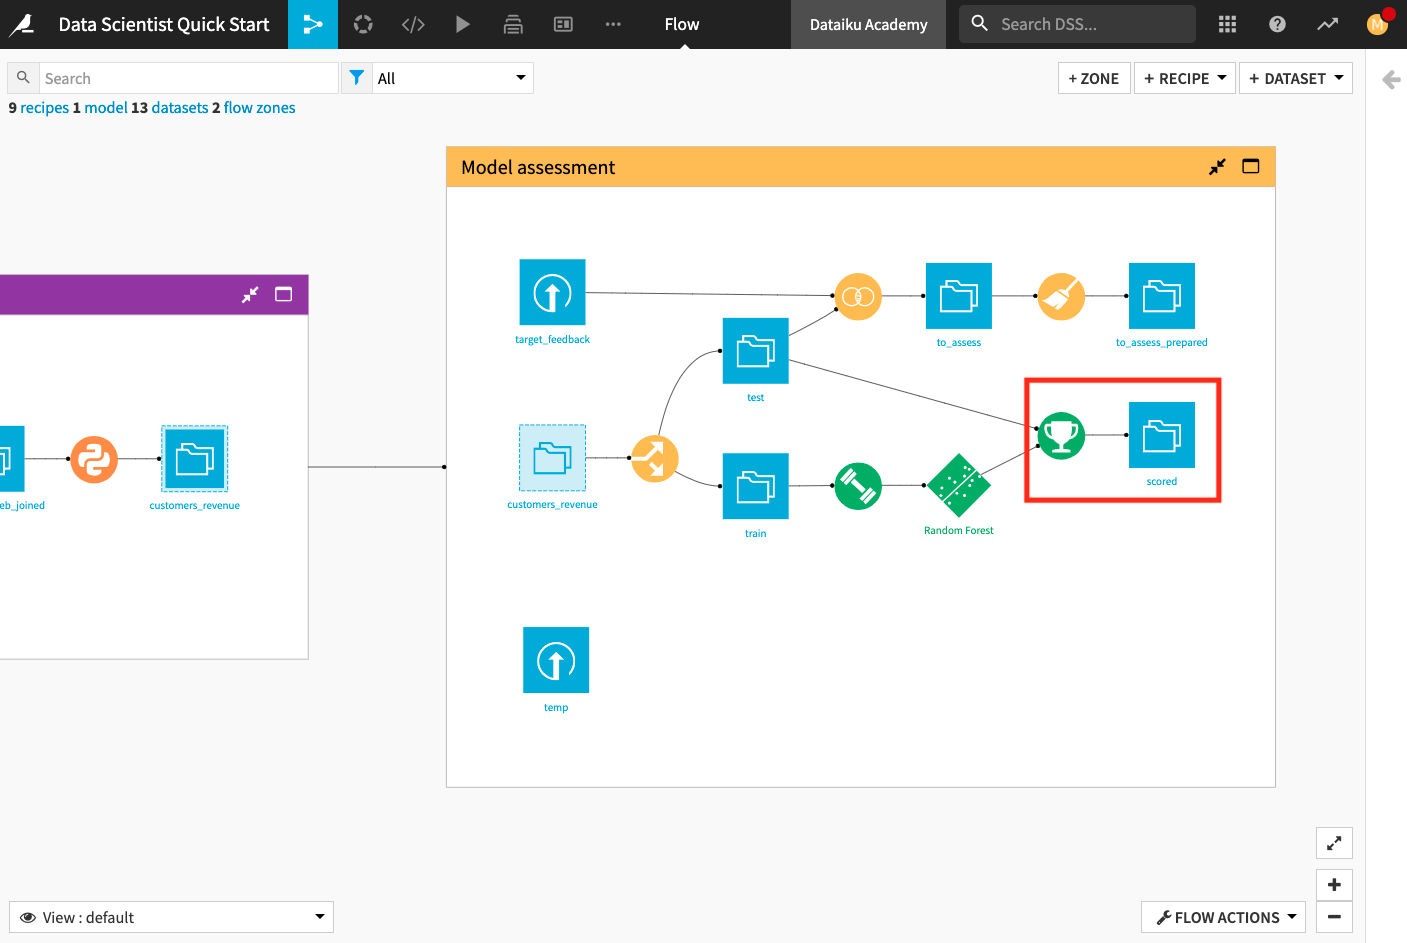Click the Model assessment zone title
Screen dimensions: 1407x943
[x=538, y=168]
